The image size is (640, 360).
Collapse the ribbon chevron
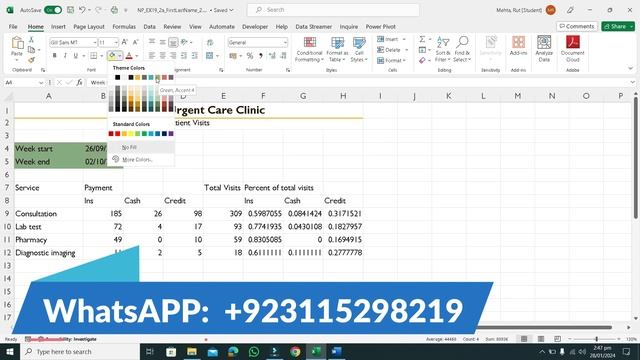coord(630,69)
